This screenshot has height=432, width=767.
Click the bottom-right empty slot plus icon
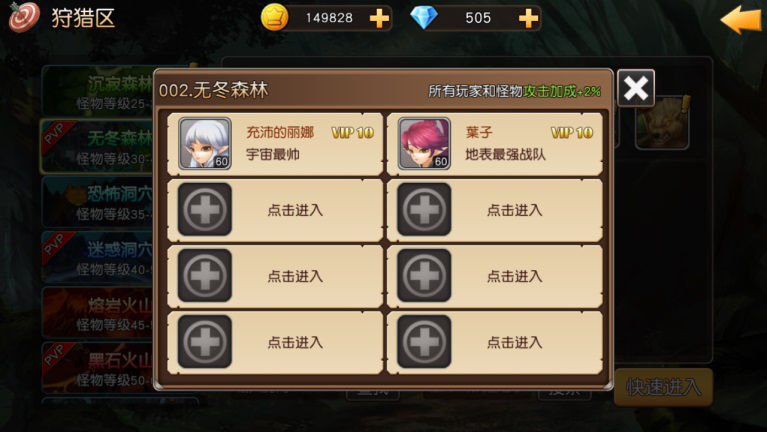click(424, 341)
